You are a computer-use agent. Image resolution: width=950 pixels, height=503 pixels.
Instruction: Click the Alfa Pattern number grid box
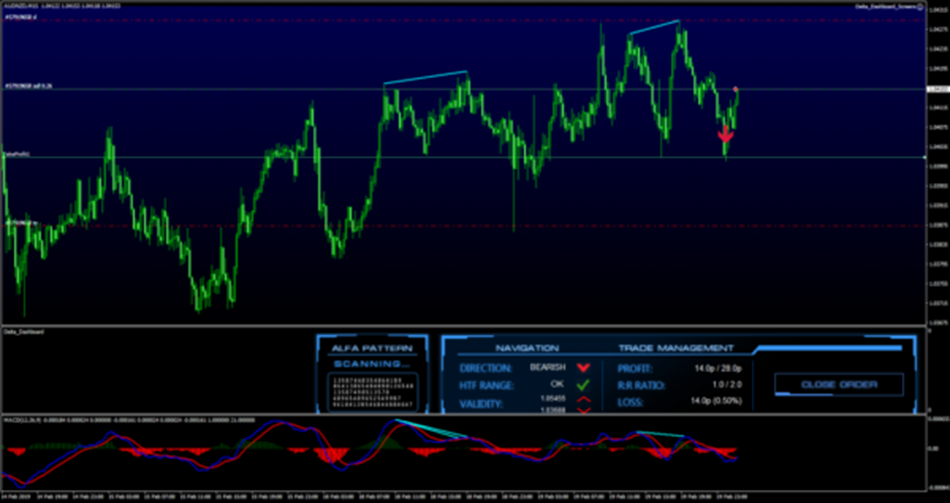(x=372, y=392)
